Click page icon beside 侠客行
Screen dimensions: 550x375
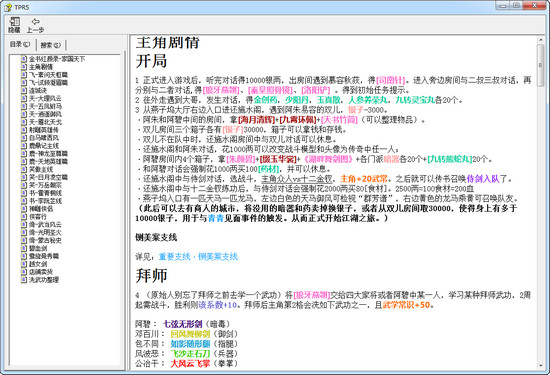coord(24,217)
